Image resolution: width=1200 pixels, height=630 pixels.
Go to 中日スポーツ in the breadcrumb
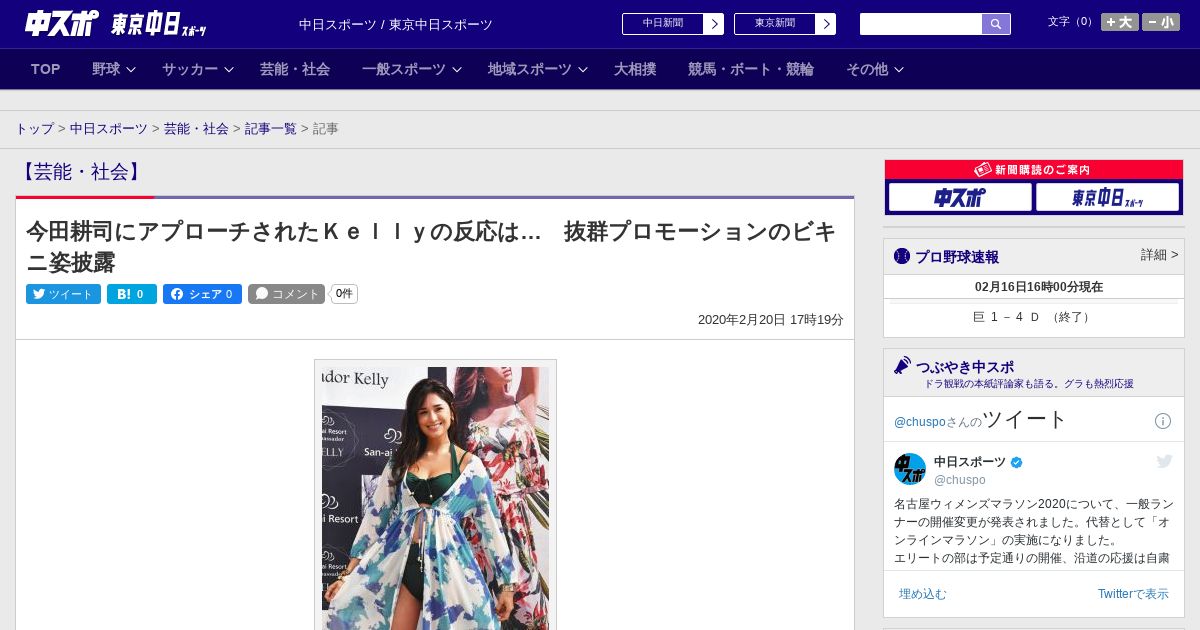coord(109,129)
